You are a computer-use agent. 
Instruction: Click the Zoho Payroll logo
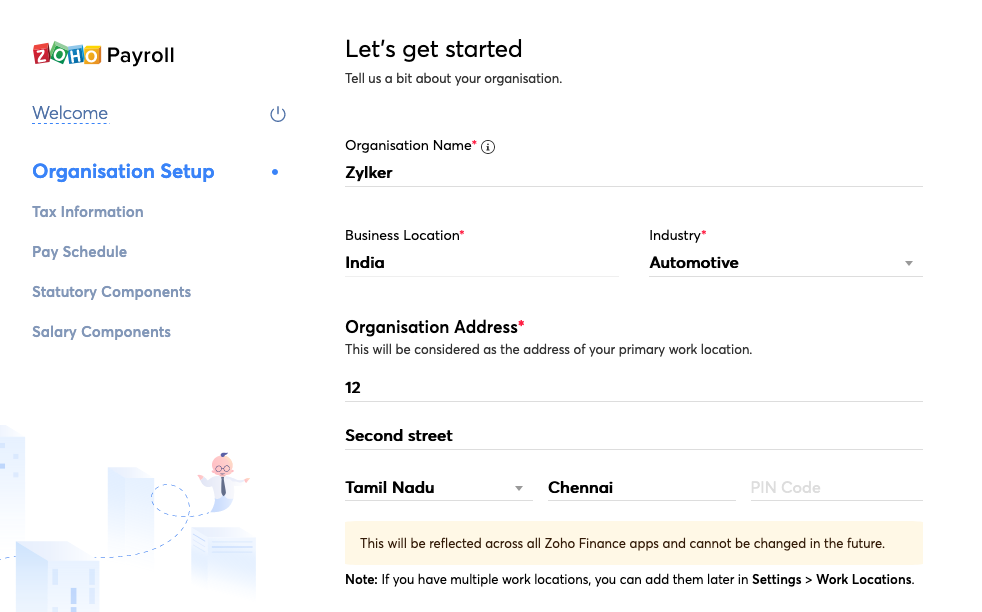coord(103,54)
